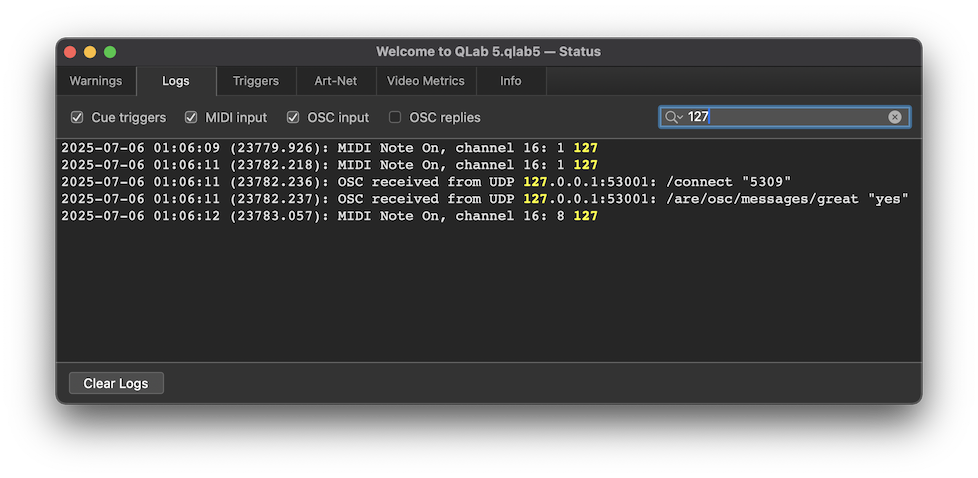Go to the Art-Net tab

tap(336, 81)
